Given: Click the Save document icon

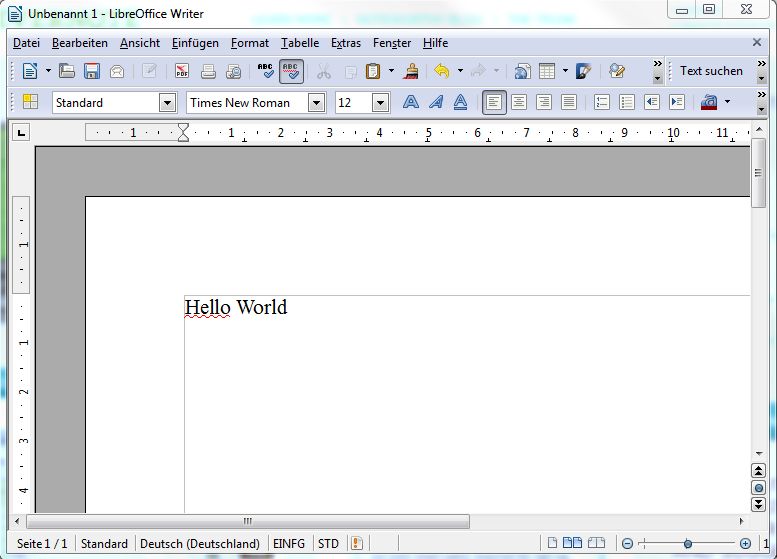Looking at the screenshot, I should 92,71.
